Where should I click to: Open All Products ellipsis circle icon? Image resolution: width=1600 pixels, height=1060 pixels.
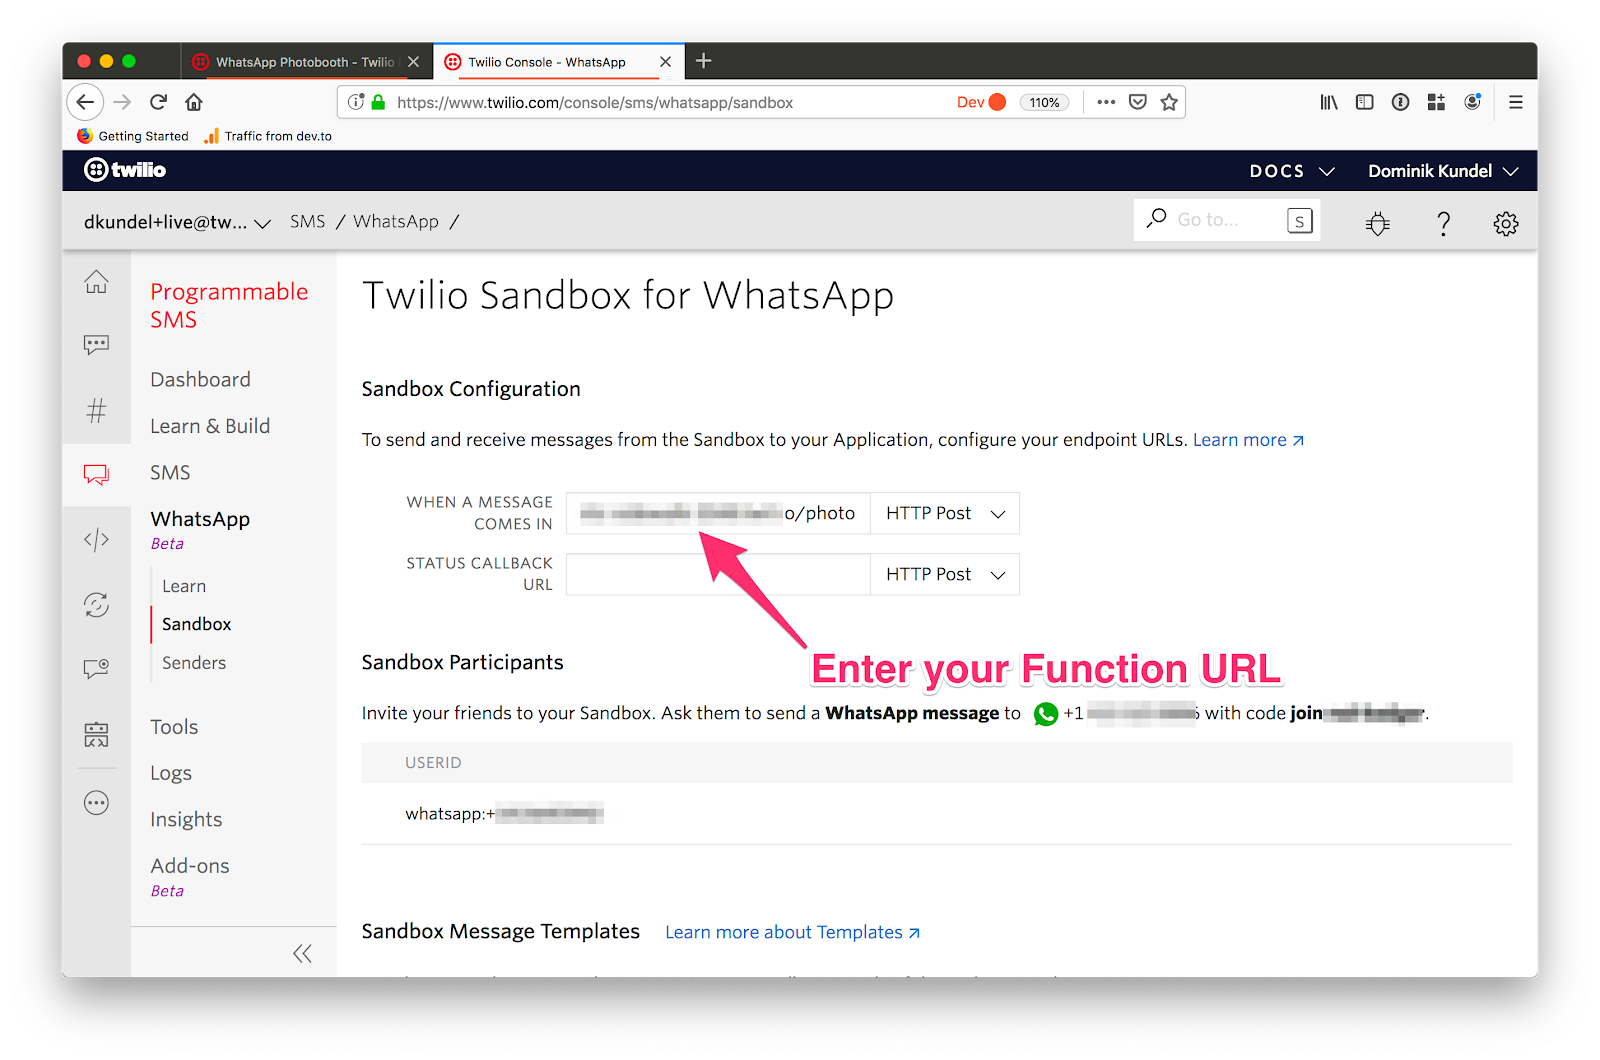(x=96, y=803)
